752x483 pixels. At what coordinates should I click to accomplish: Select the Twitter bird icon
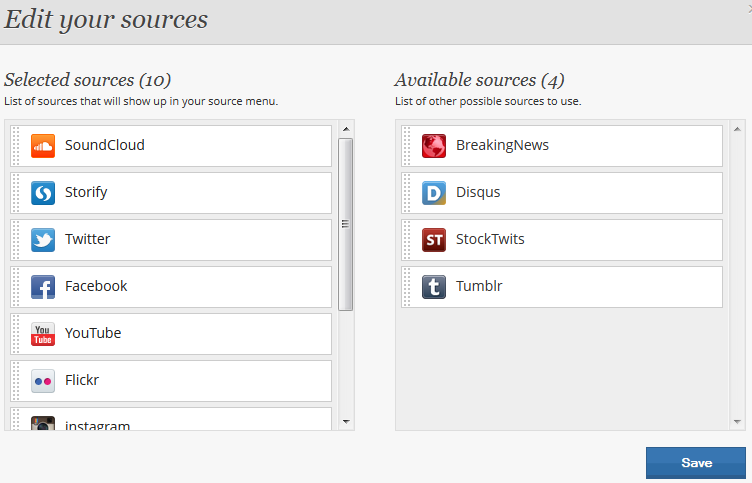click(x=43, y=240)
